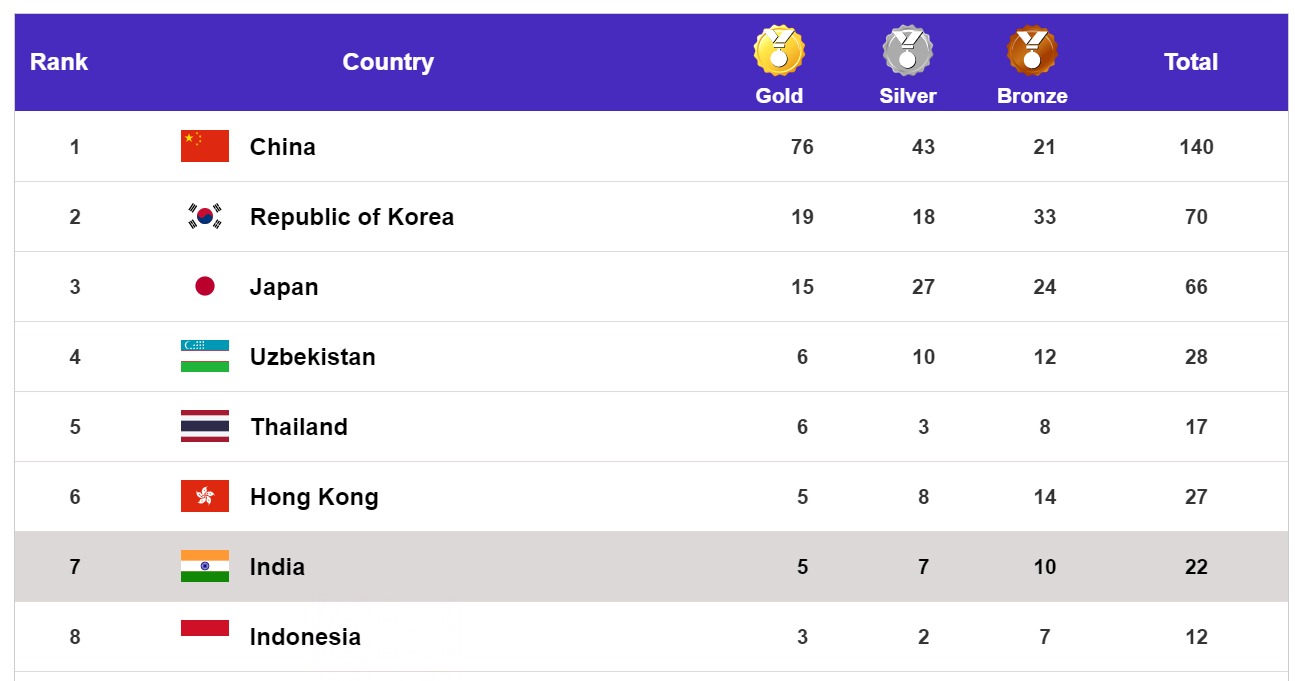The image size is (1295, 681).
Task: Click the China flag icon
Action: tap(205, 146)
